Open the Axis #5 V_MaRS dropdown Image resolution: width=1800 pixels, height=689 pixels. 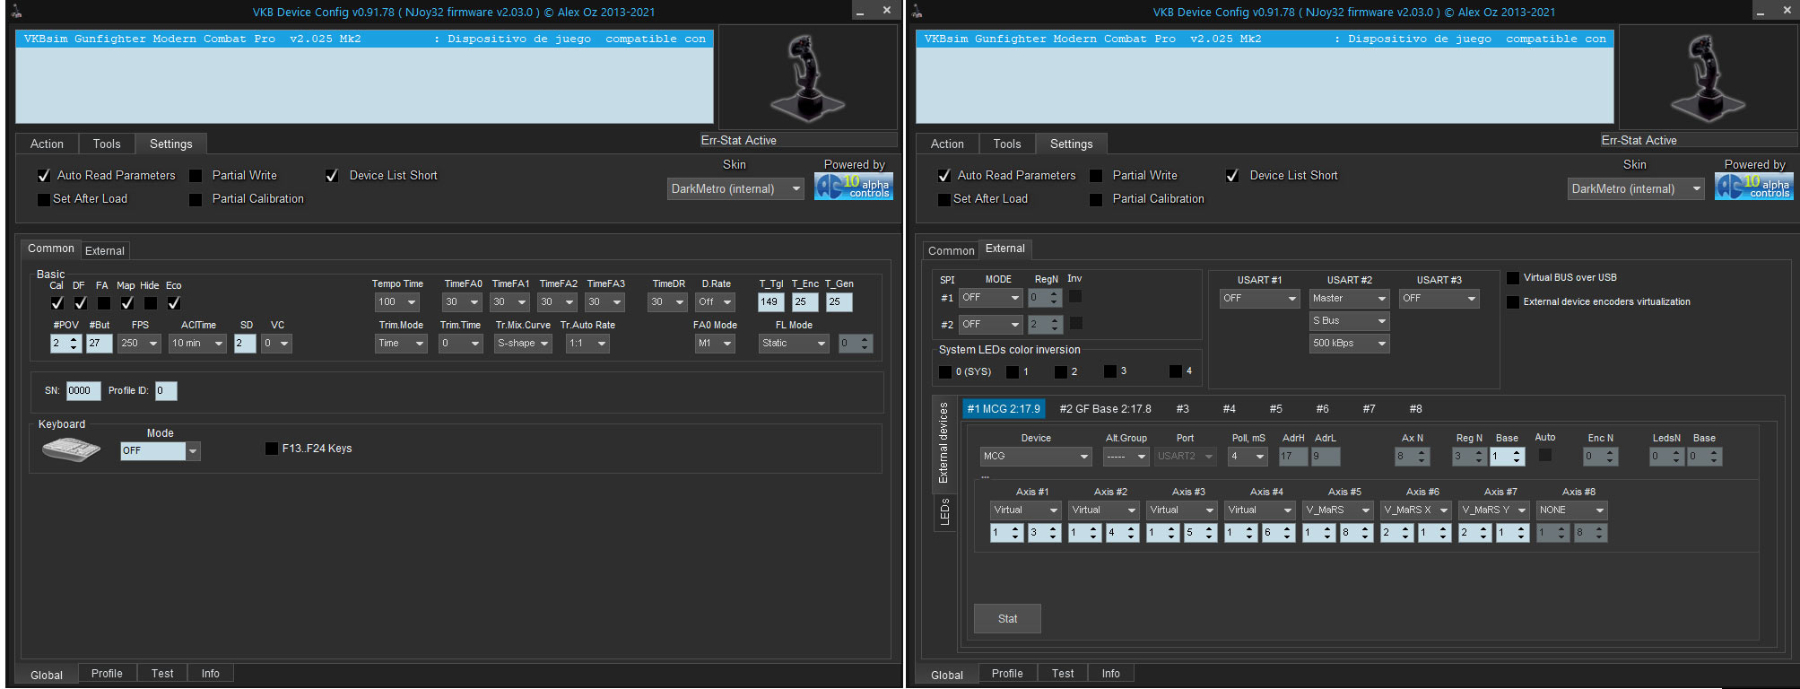1337,510
